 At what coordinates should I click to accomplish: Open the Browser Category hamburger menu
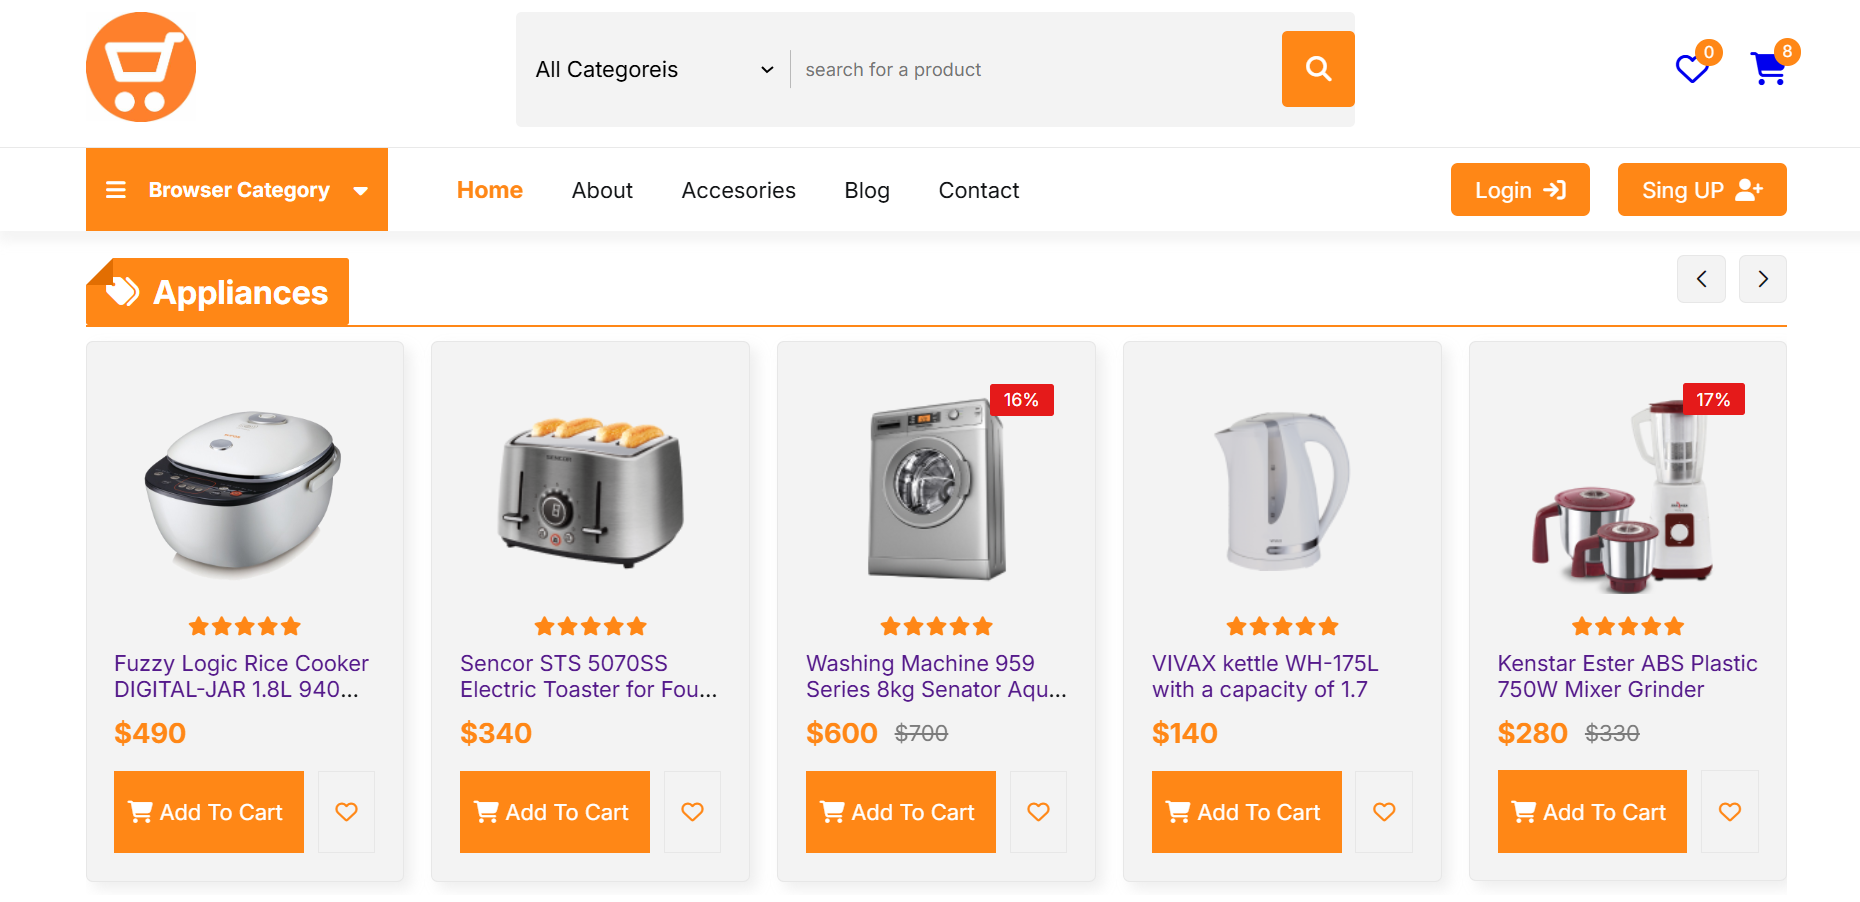pyautogui.click(x=116, y=189)
